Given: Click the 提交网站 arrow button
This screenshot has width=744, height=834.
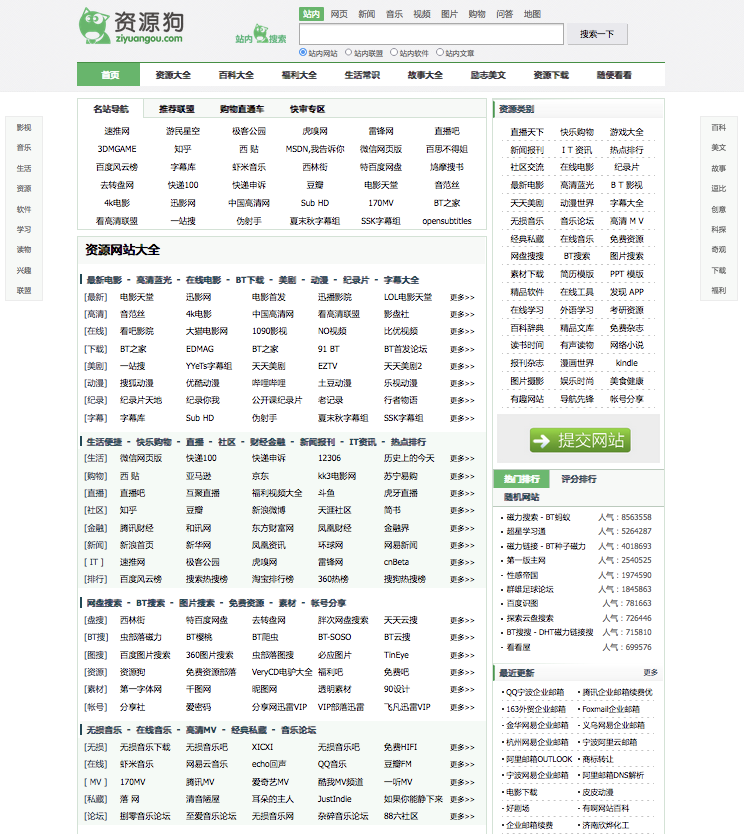Looking at the screenshot, I should click(580, 440).
